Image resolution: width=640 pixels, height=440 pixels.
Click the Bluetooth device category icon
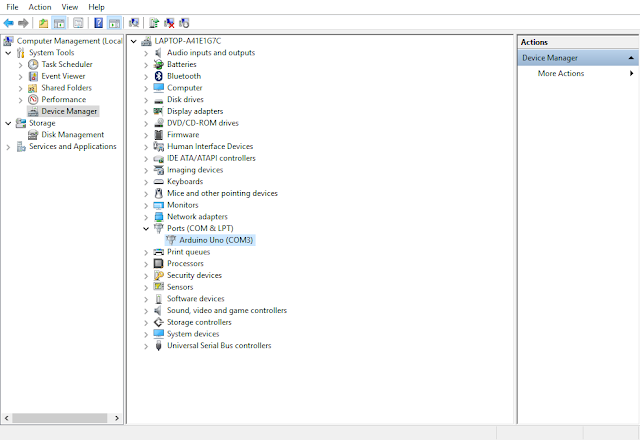[x=158, y=76]
